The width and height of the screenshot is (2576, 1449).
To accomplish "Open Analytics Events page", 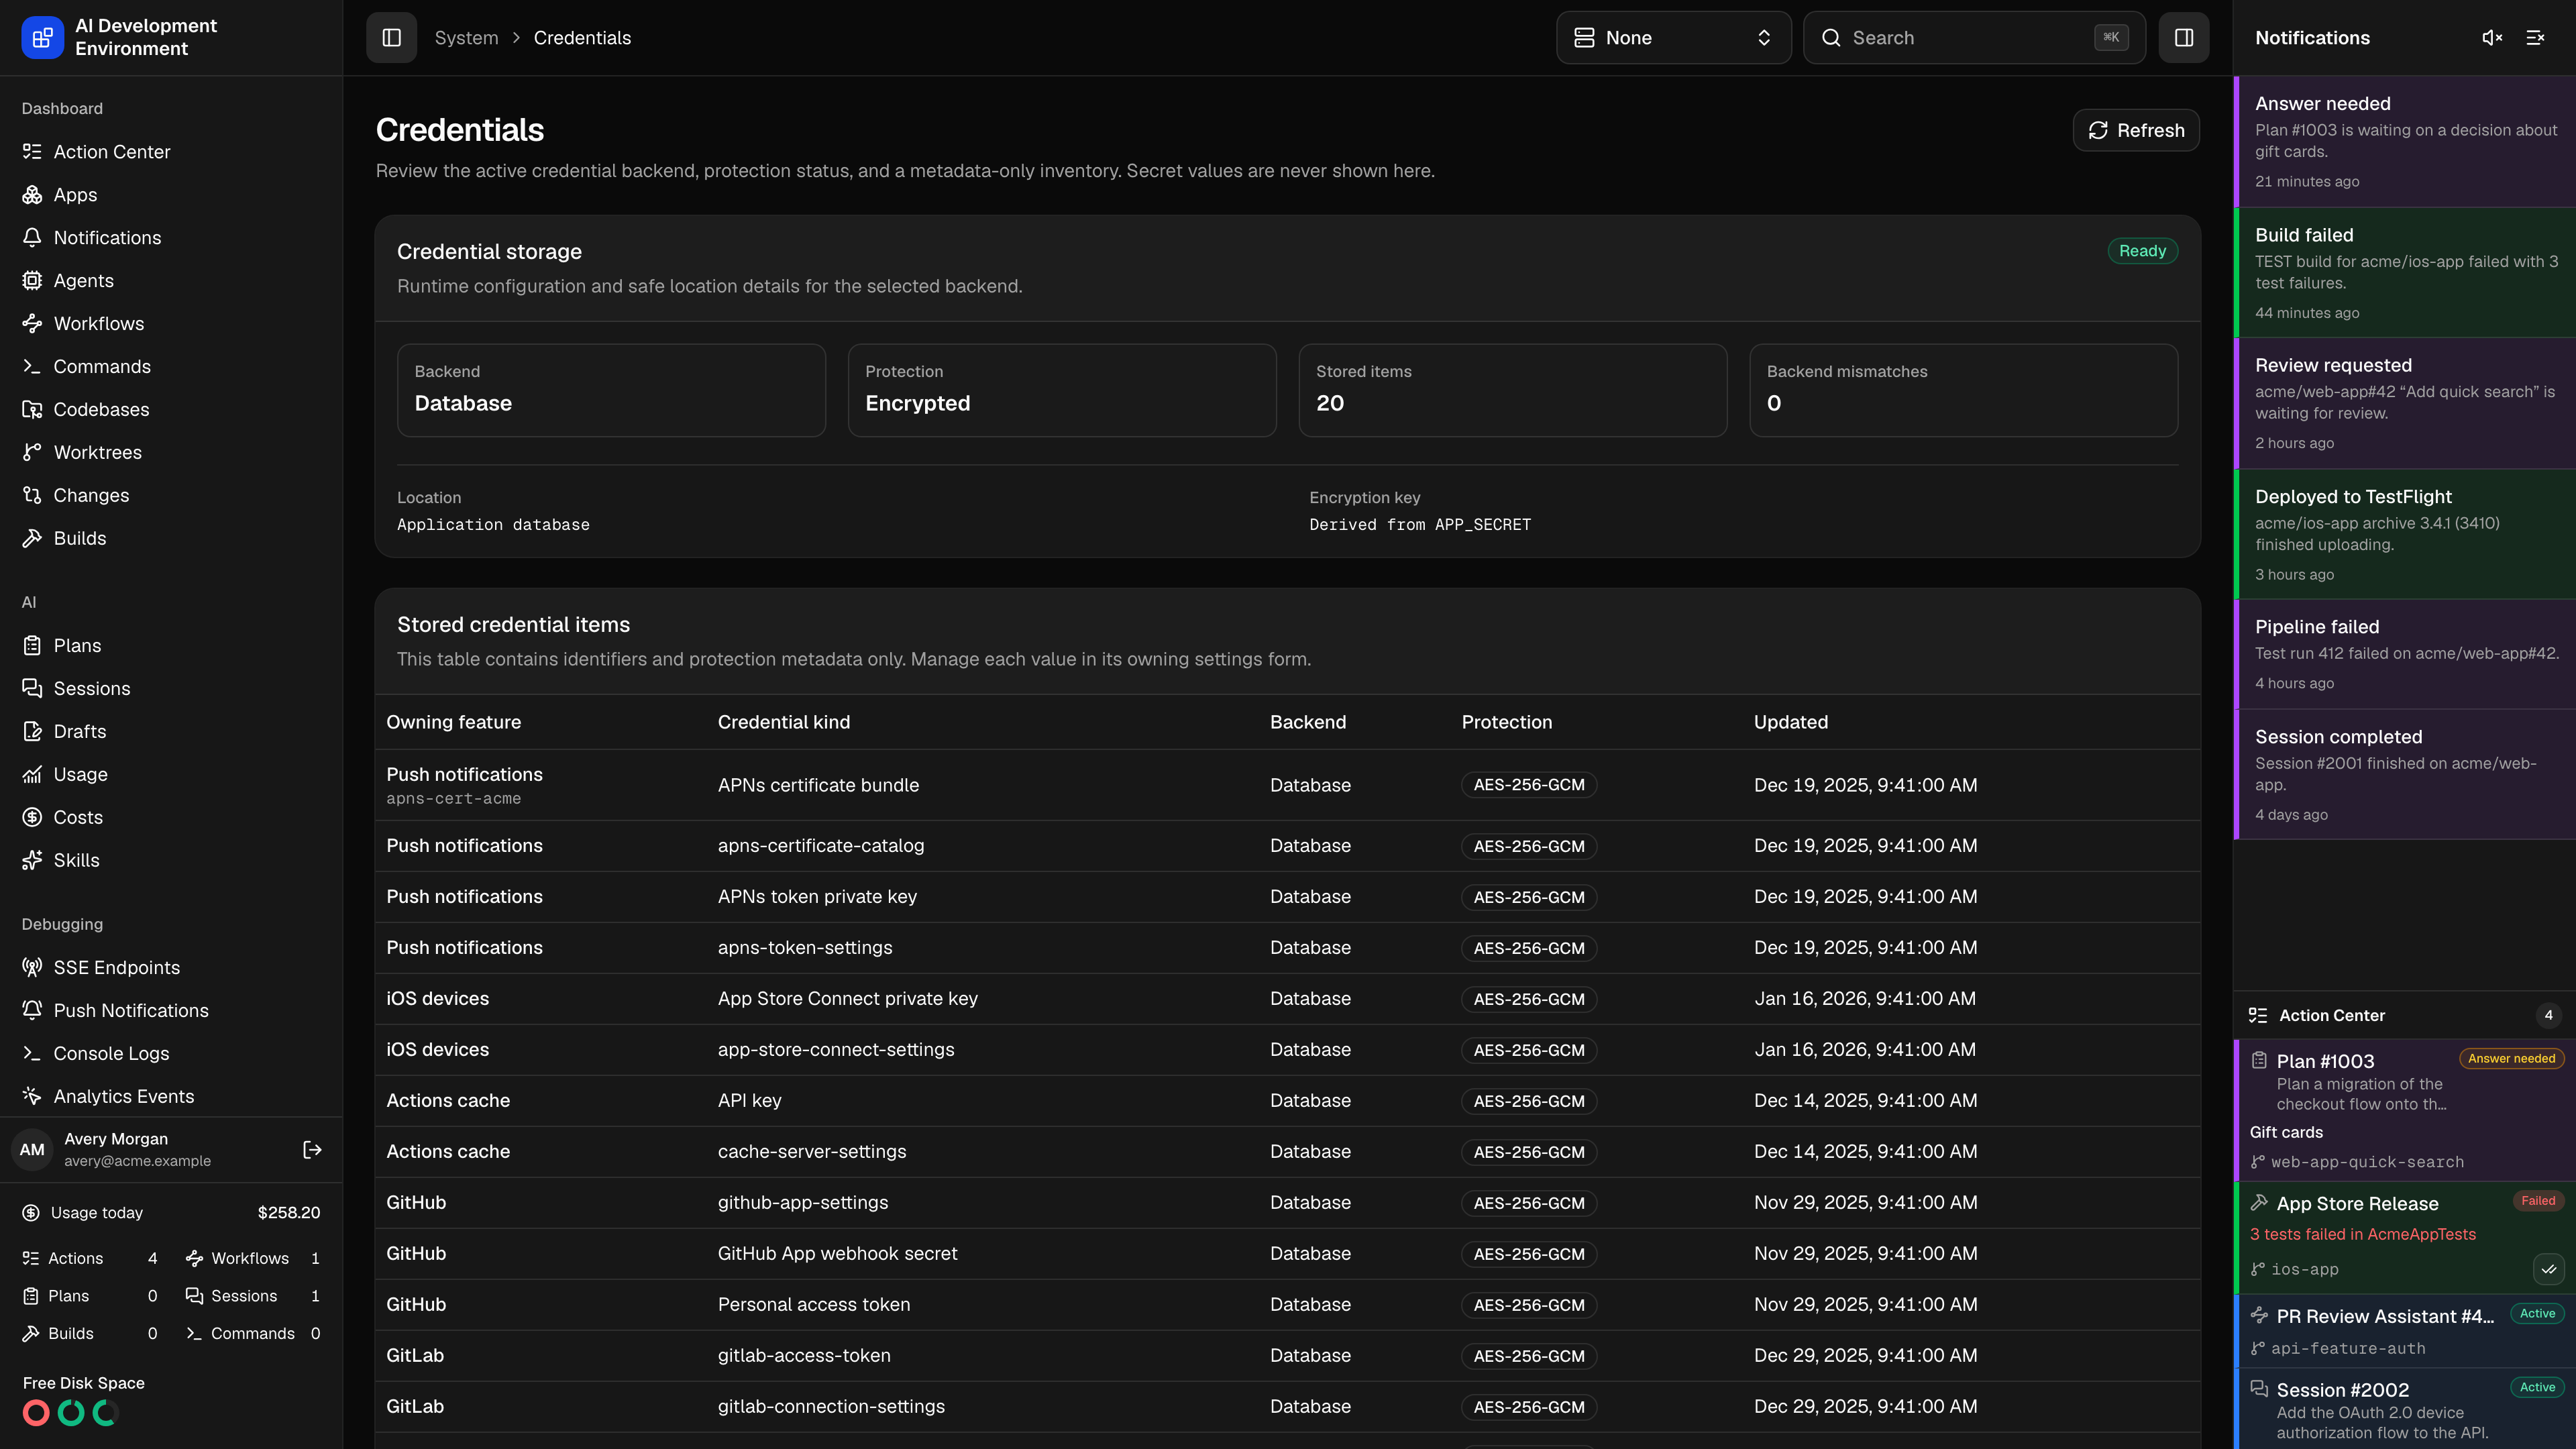I will (x=171, y=1097).
